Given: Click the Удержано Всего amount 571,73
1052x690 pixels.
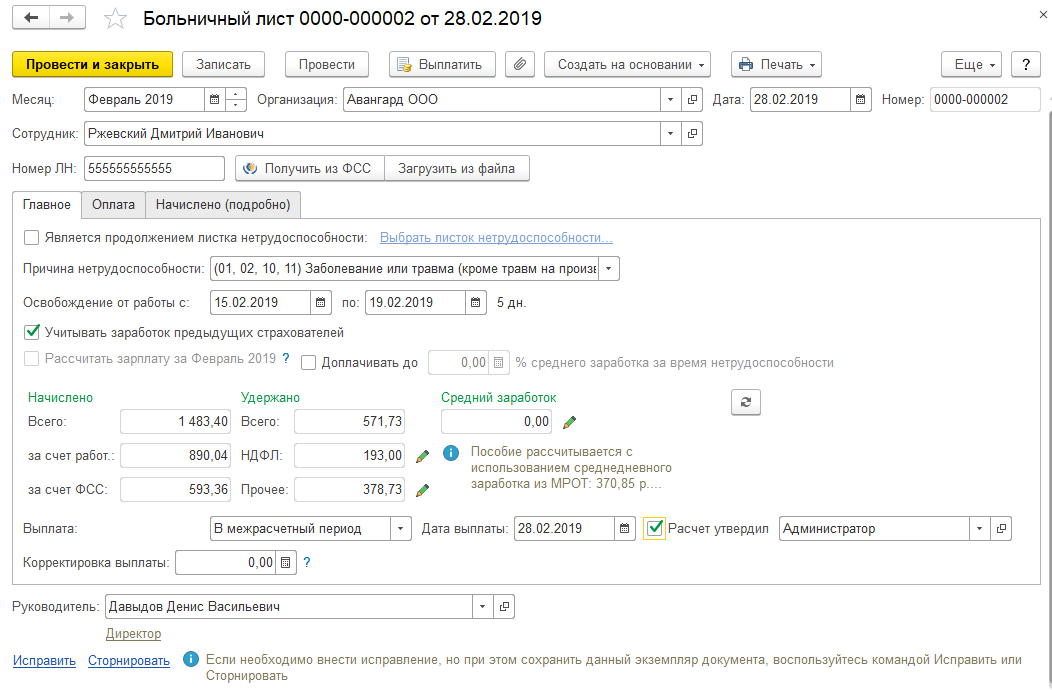Looking at the screenshot, I should 350,422.
